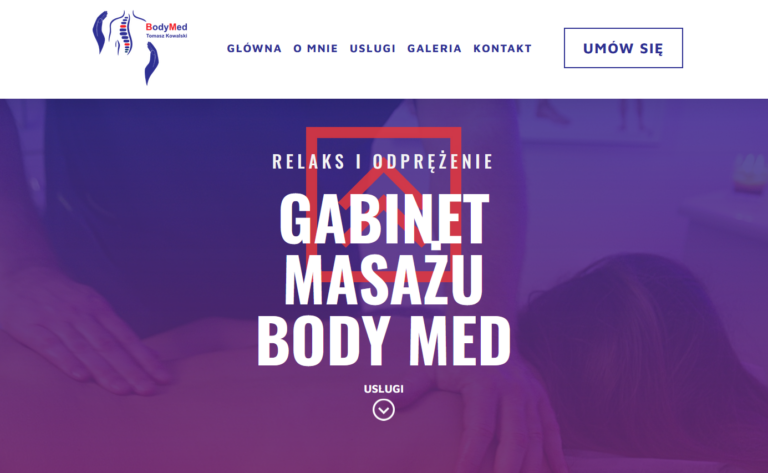This screenshot has width=768, height=473.
Task: Go to the O mnie page
Action: [x=315, y=48]
